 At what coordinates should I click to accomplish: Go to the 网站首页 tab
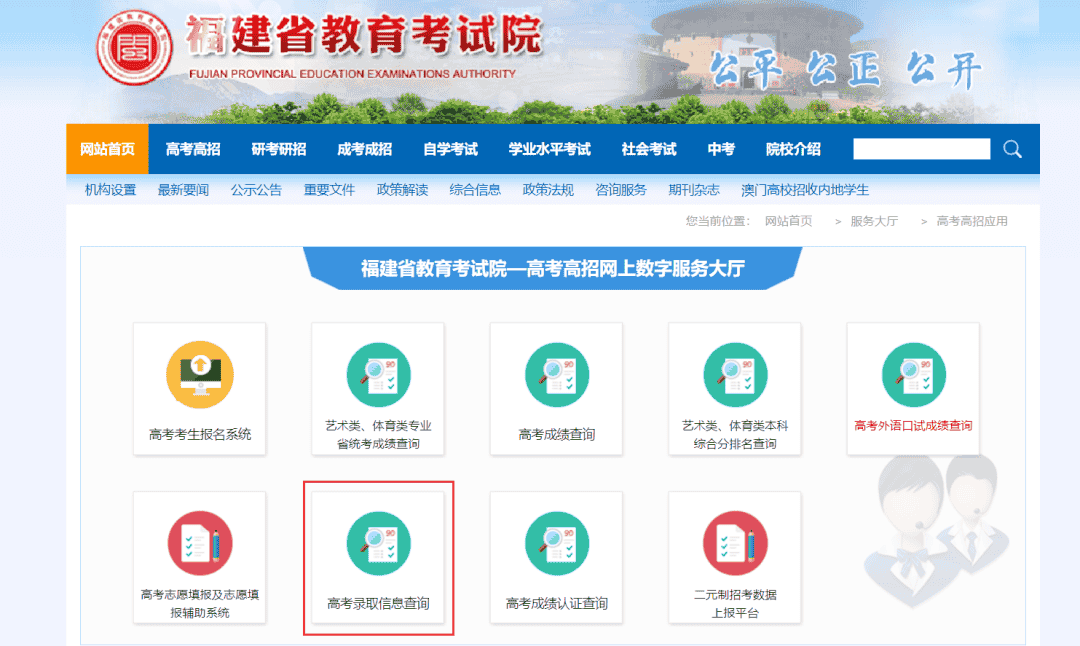pyautogui.click(x=107, y=149)
